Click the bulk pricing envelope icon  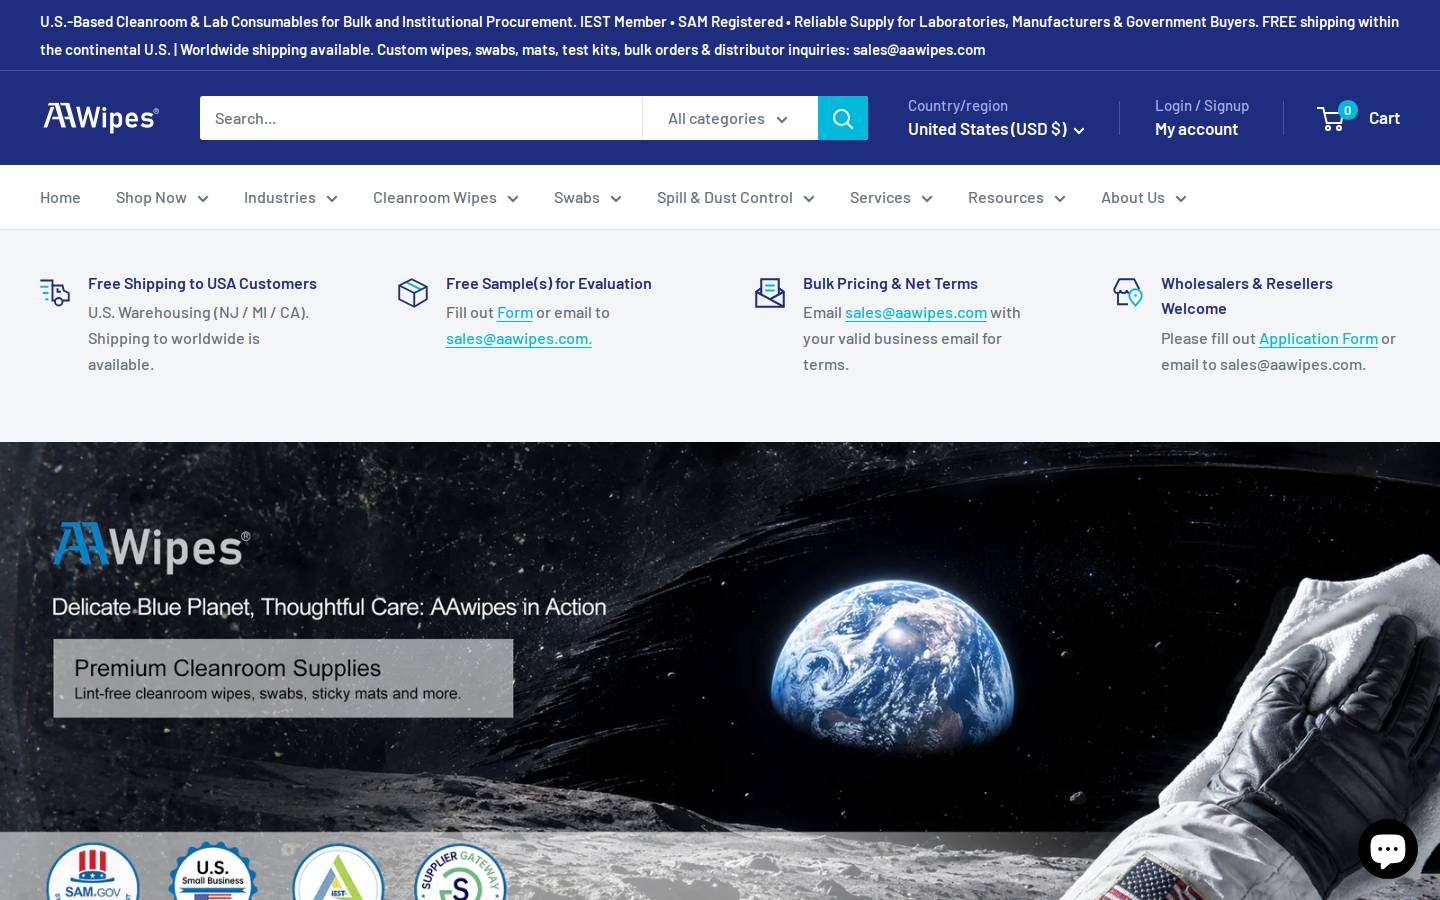(770, 292)
